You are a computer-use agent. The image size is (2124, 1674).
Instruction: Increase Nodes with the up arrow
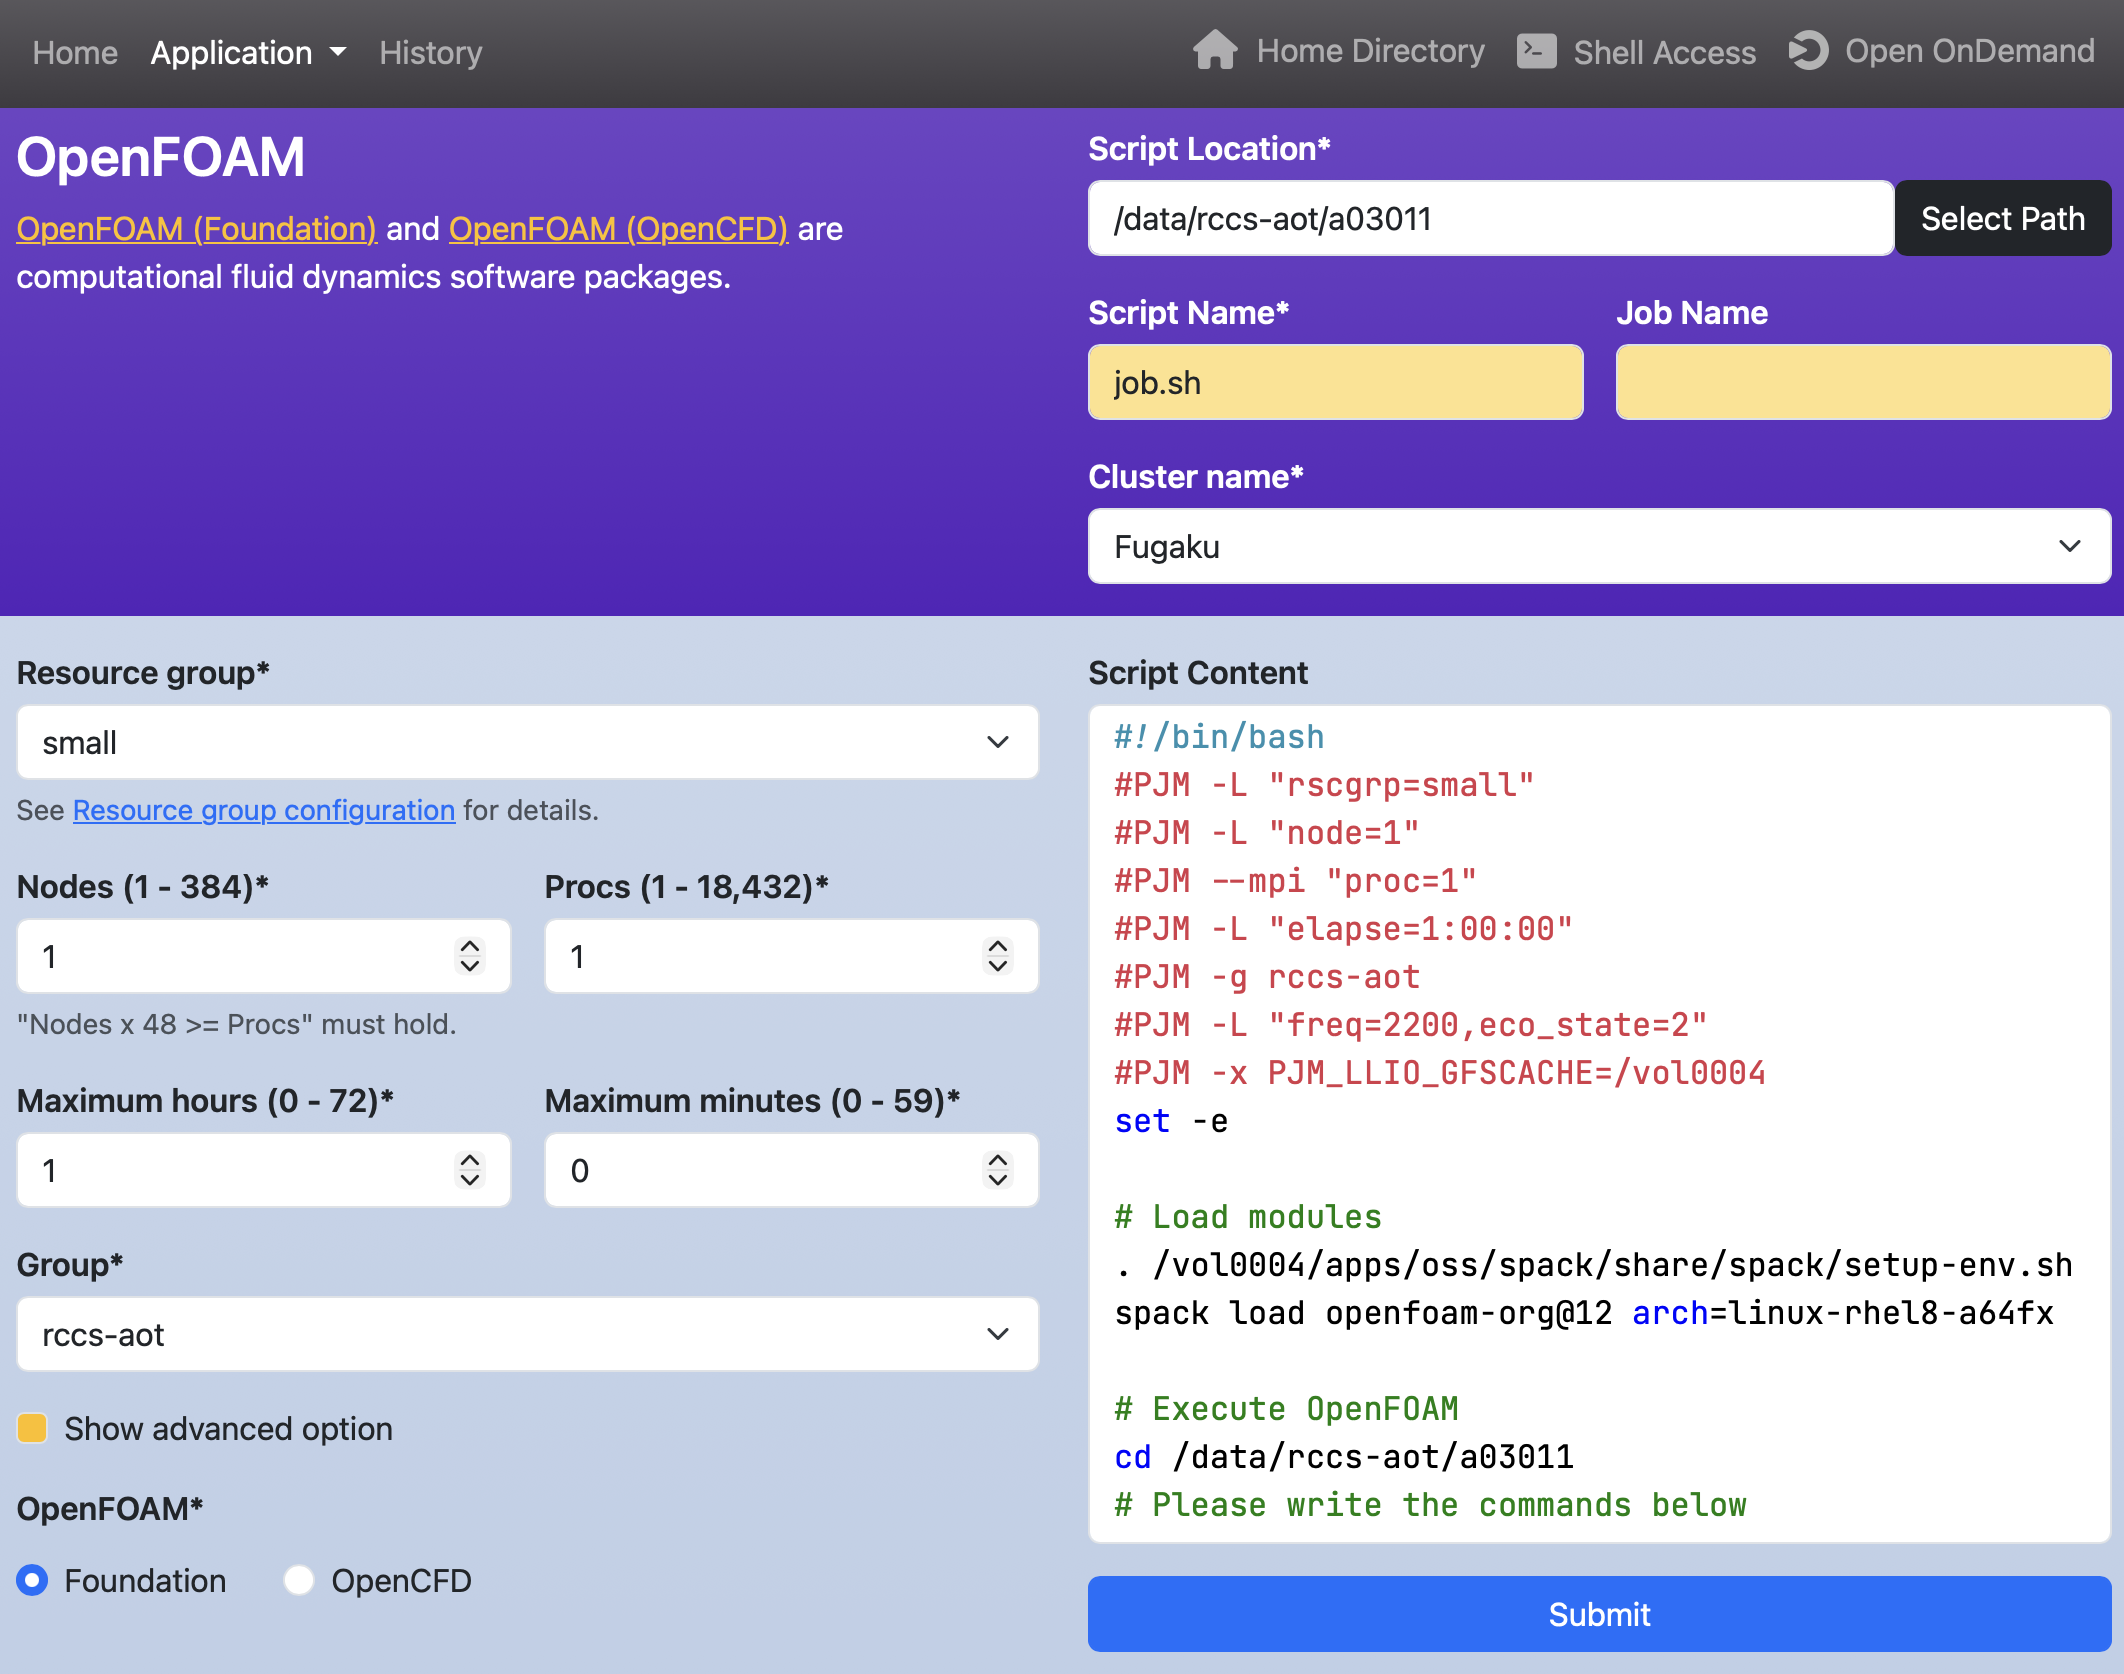tap(470, 944)
